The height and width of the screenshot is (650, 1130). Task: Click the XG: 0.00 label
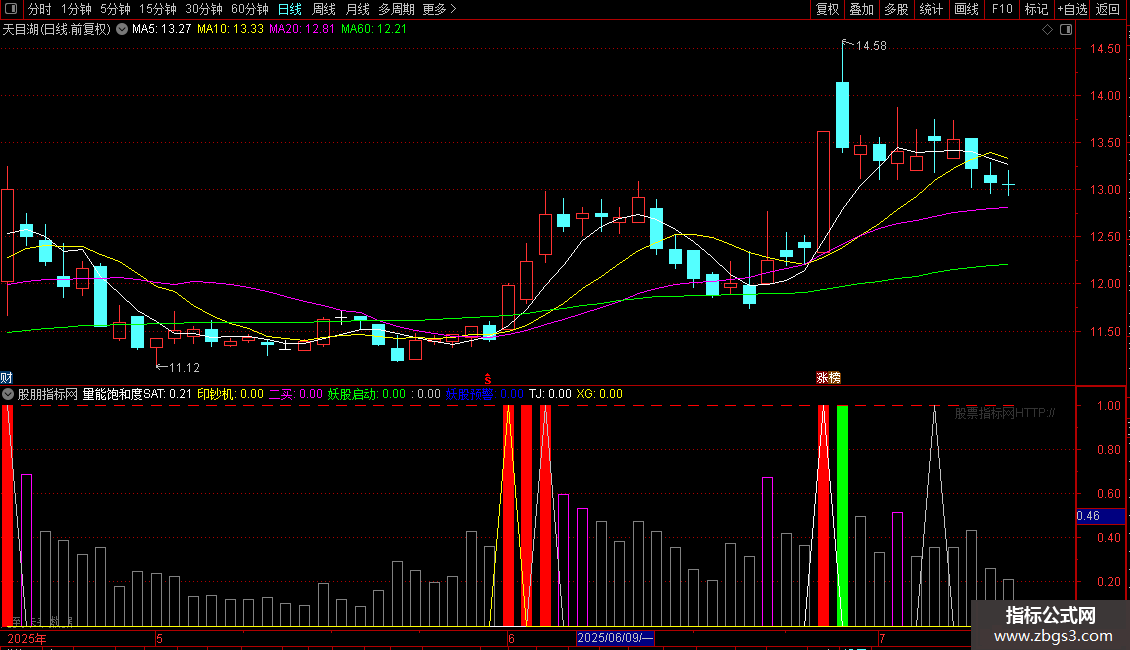click(x=600, y=394)
